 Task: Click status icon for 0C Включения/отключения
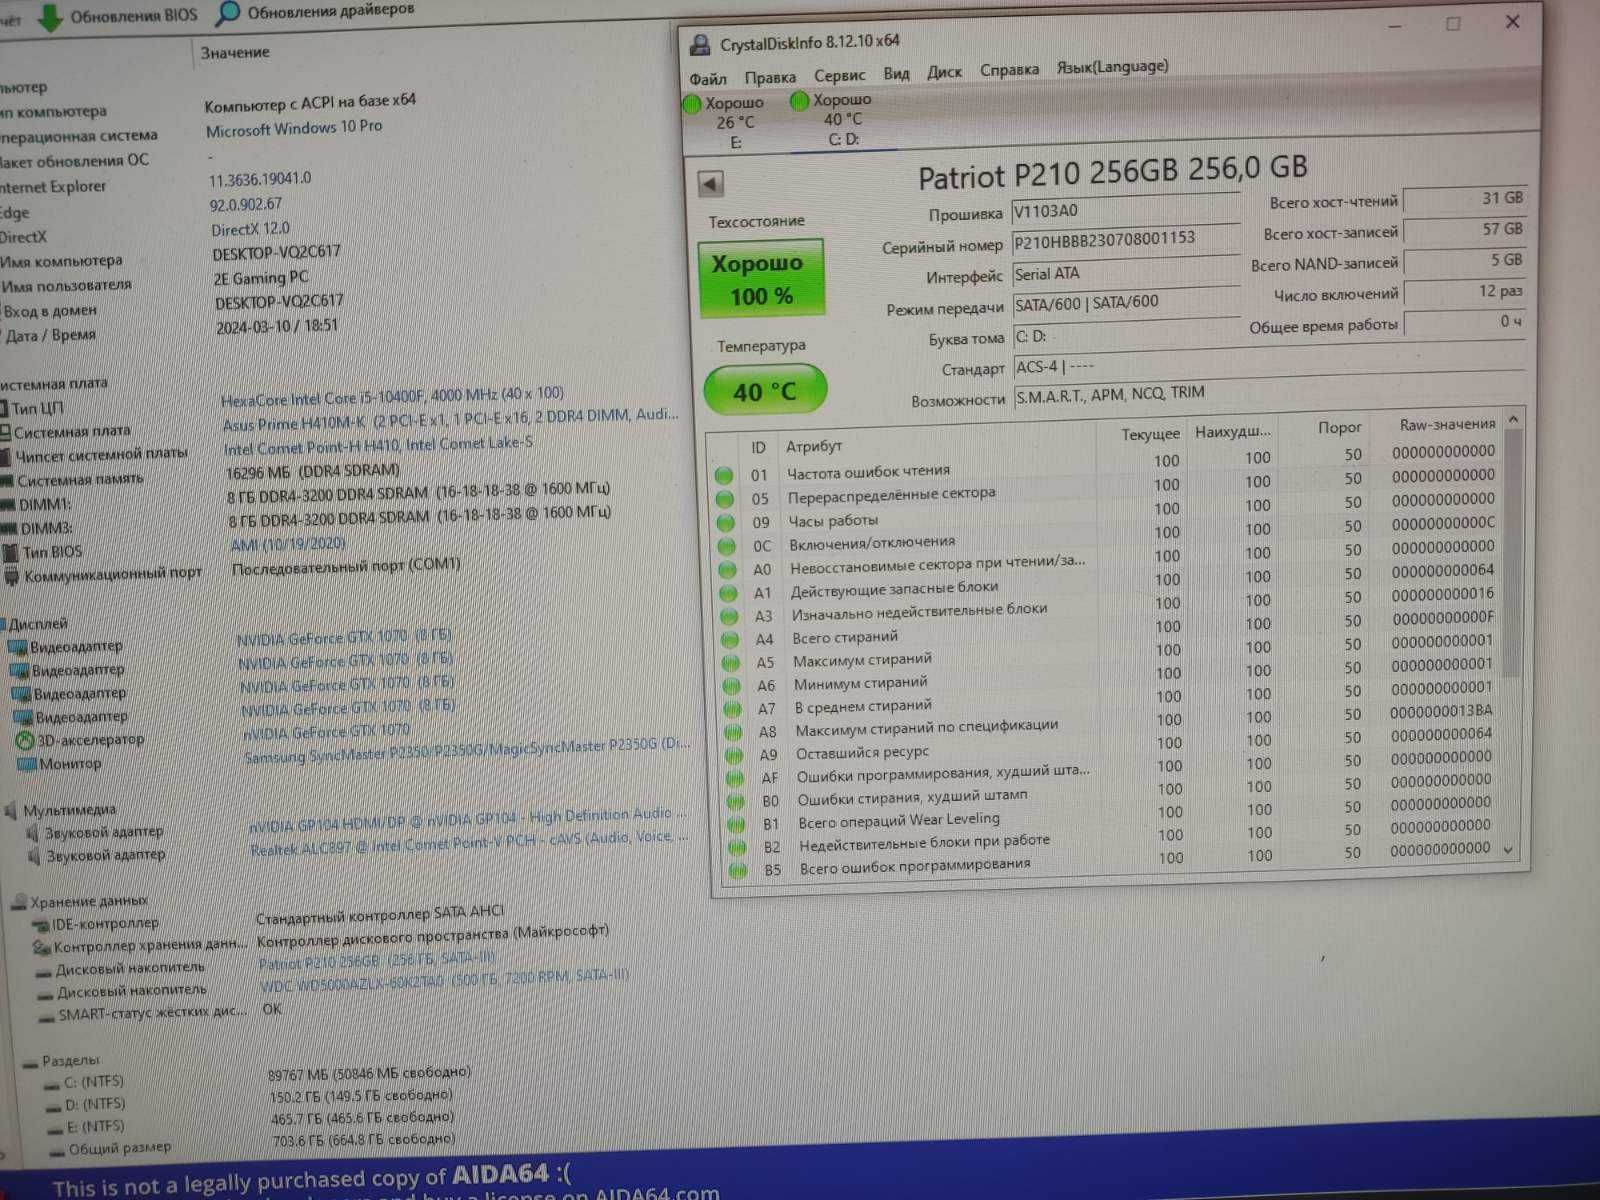pos(726,546)
